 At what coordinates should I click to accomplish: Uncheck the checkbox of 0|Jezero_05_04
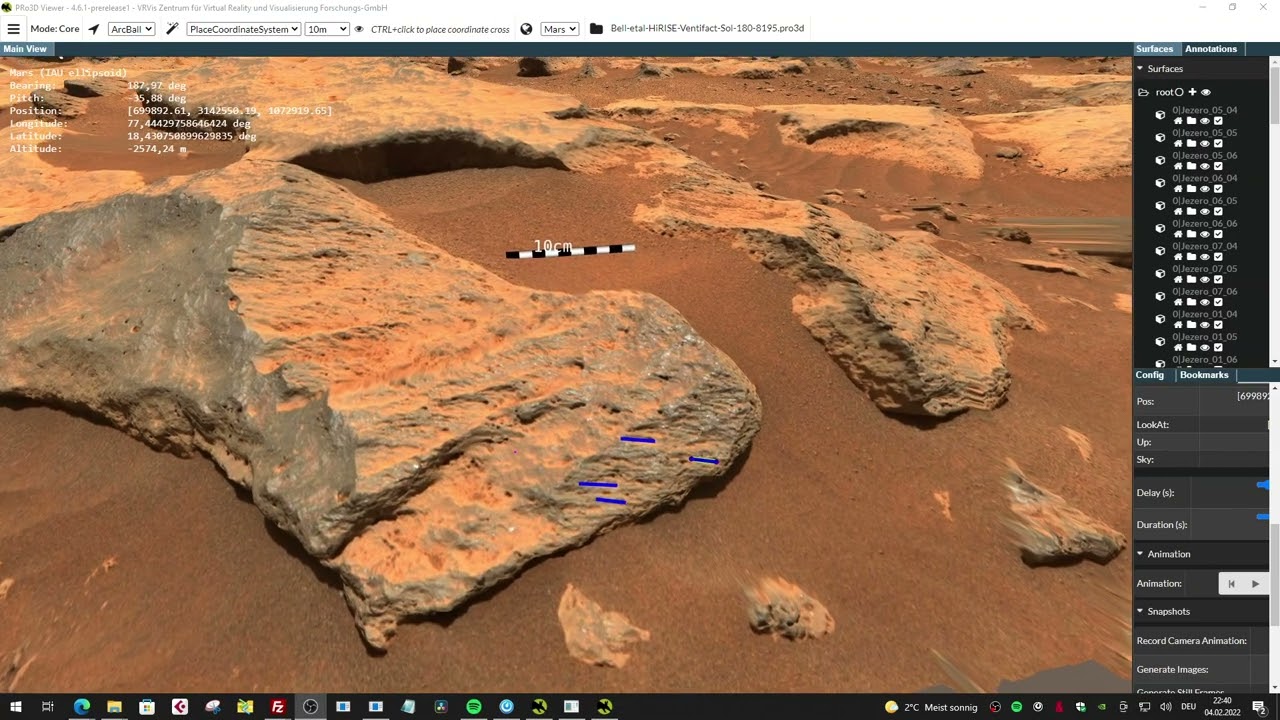(1218, 121)
